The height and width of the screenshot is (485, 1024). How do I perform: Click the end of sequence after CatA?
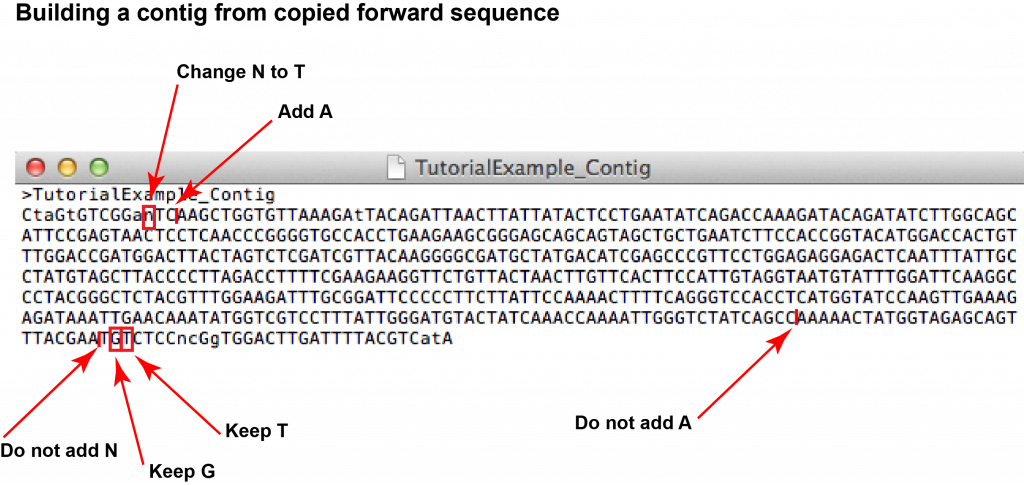(455, 340)
